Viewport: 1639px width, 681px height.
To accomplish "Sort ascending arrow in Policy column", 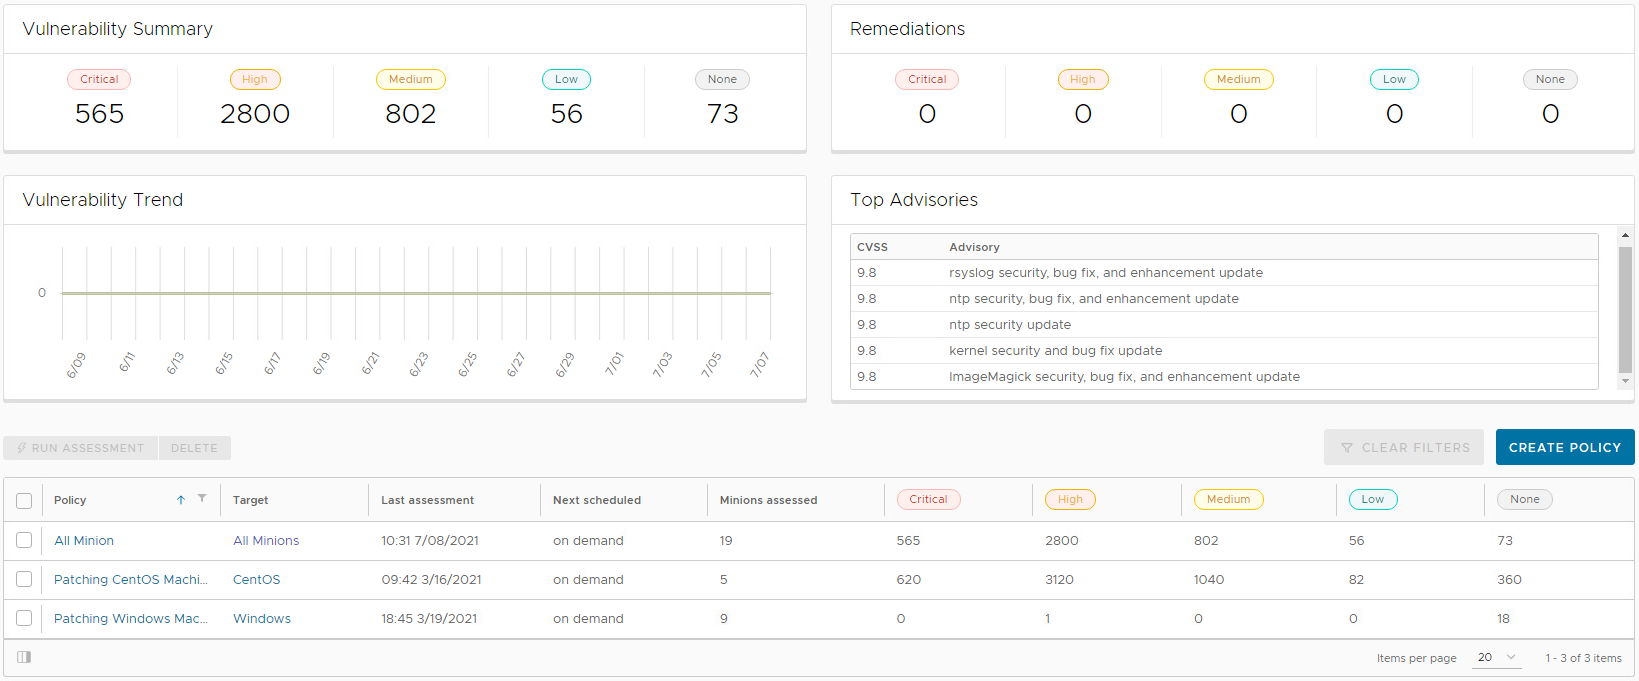I will tap(181, 500).
